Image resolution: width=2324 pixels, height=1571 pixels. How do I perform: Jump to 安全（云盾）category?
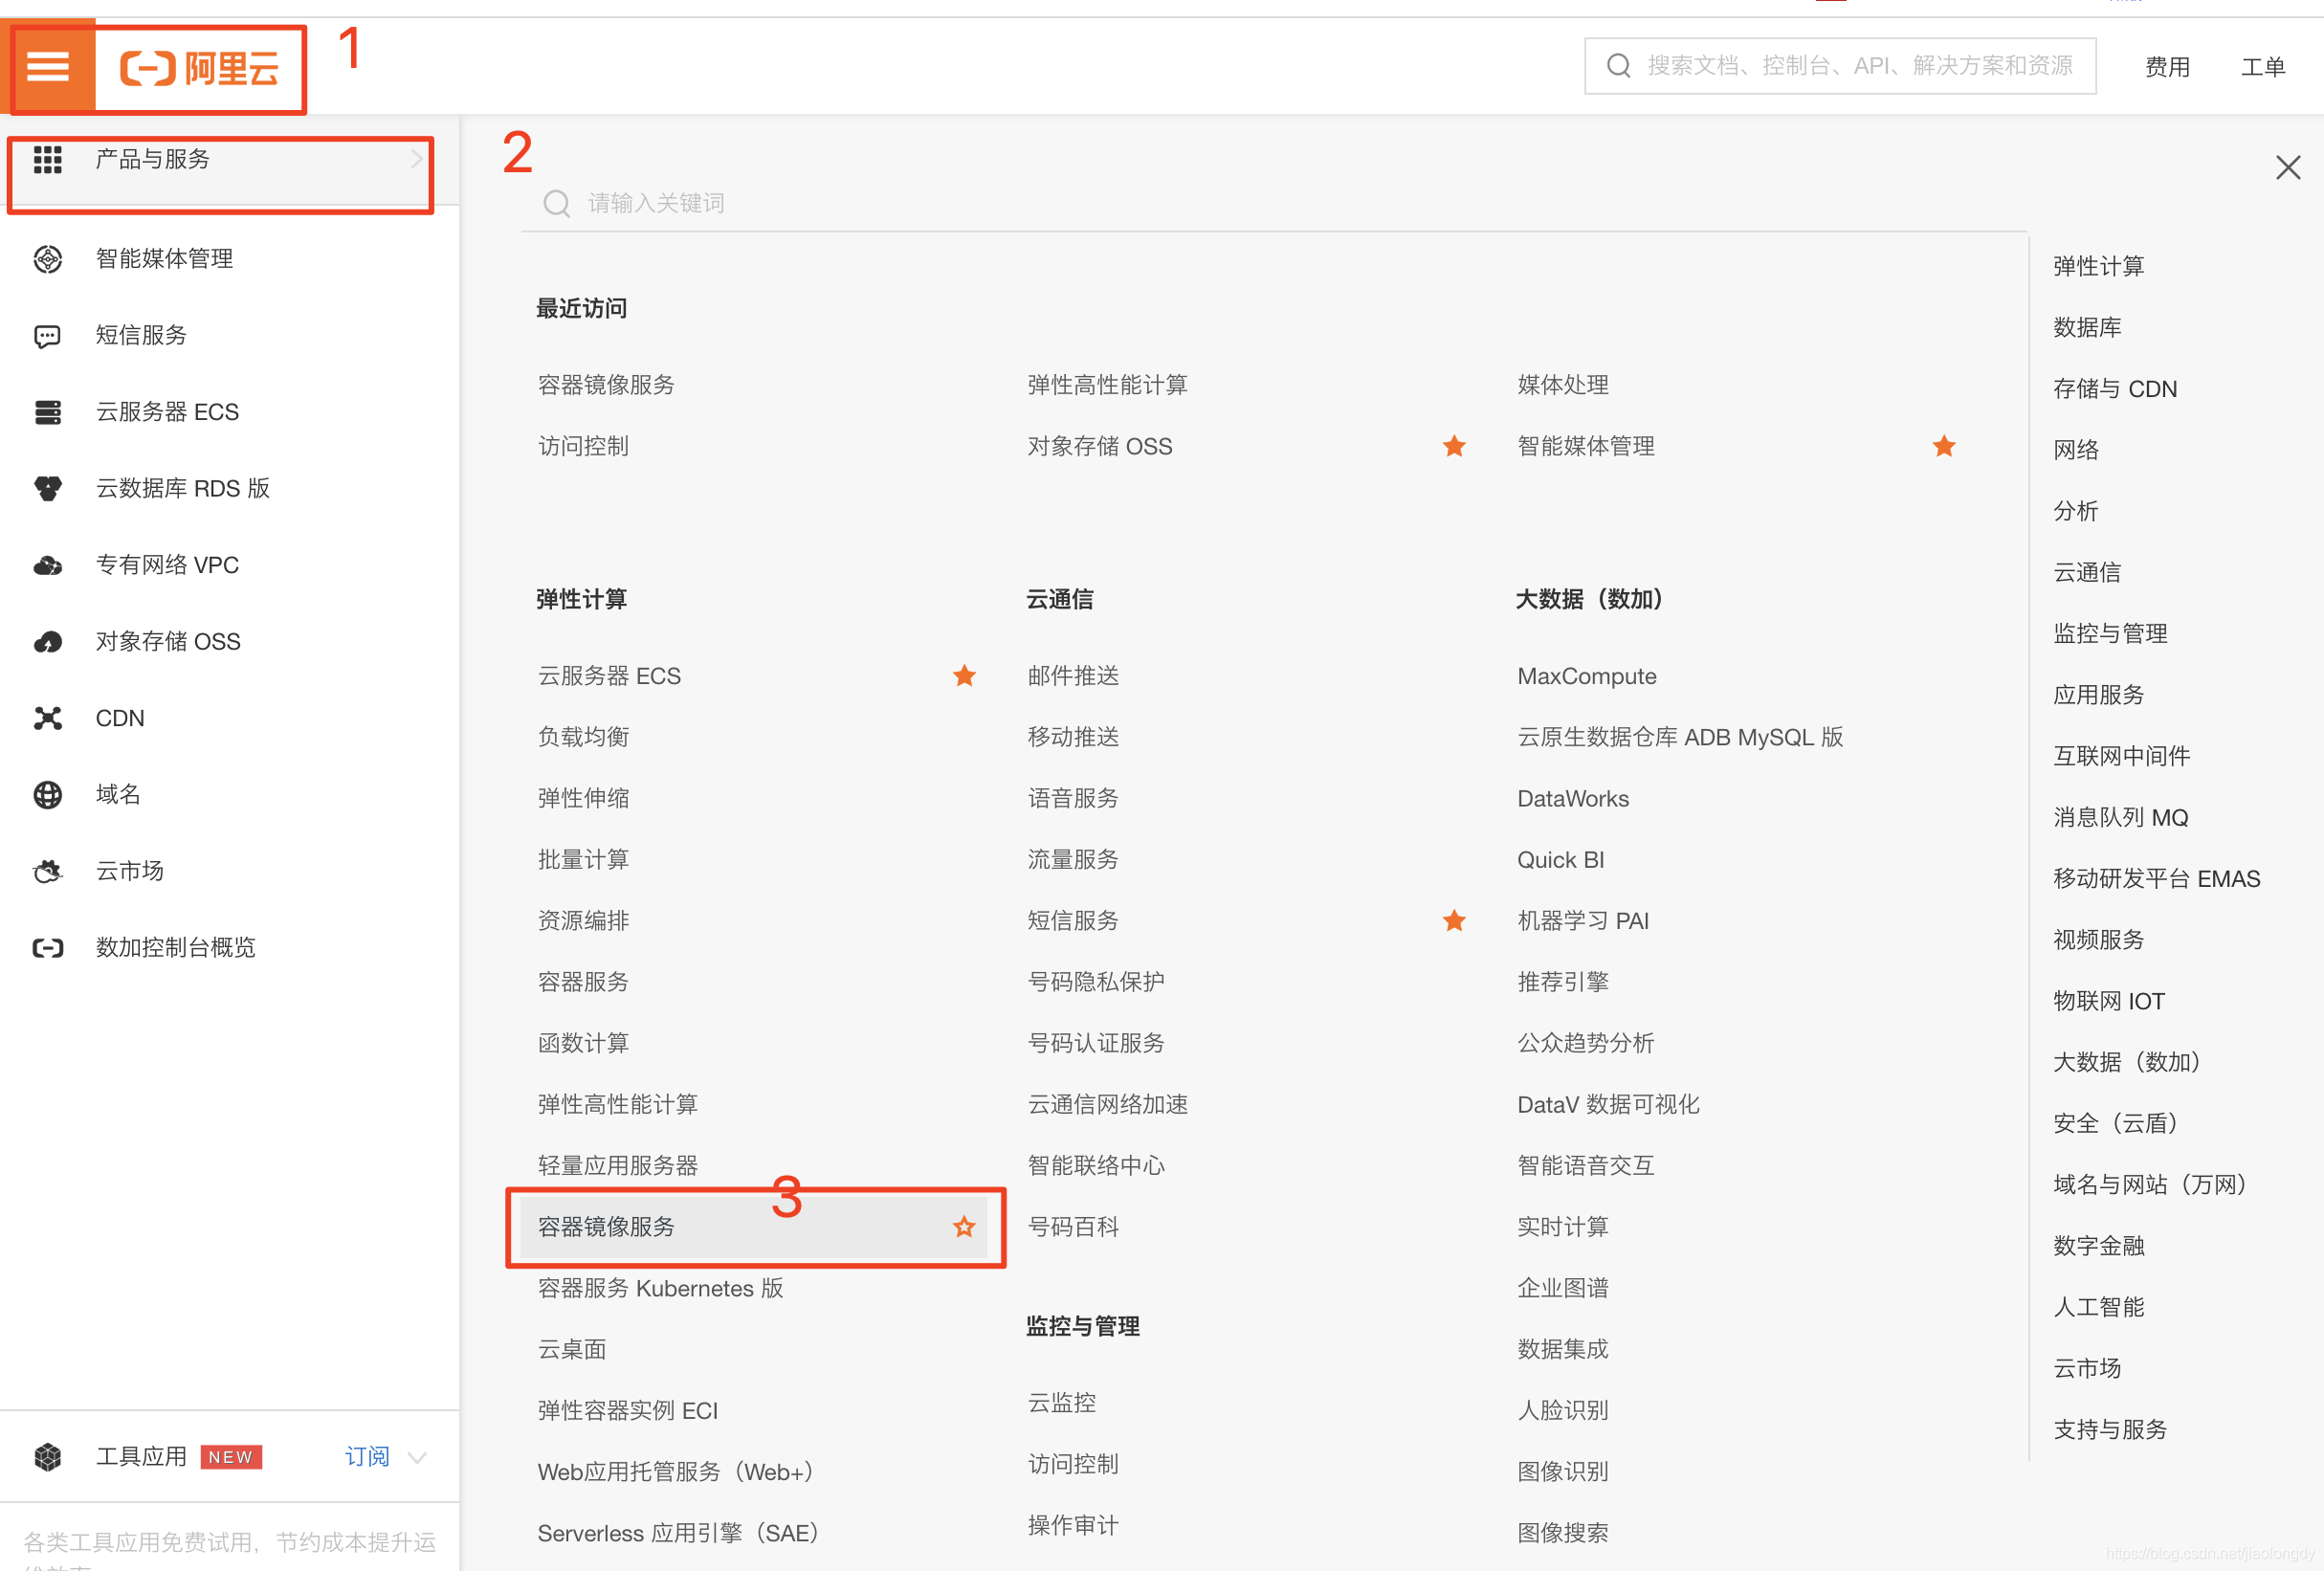click(x=2116, y=1123)
